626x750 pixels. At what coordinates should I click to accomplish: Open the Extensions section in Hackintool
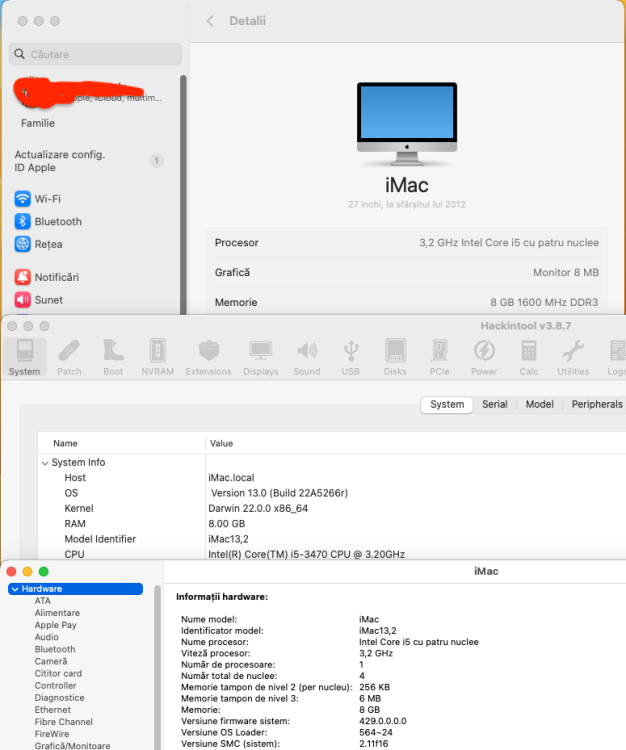pos(209,357)
